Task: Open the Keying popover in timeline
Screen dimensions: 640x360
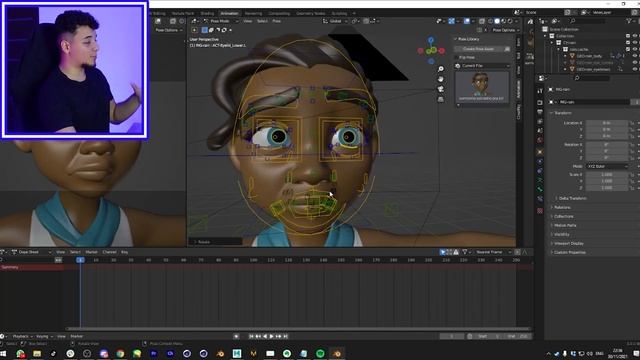Action: [x=44, y=336]
